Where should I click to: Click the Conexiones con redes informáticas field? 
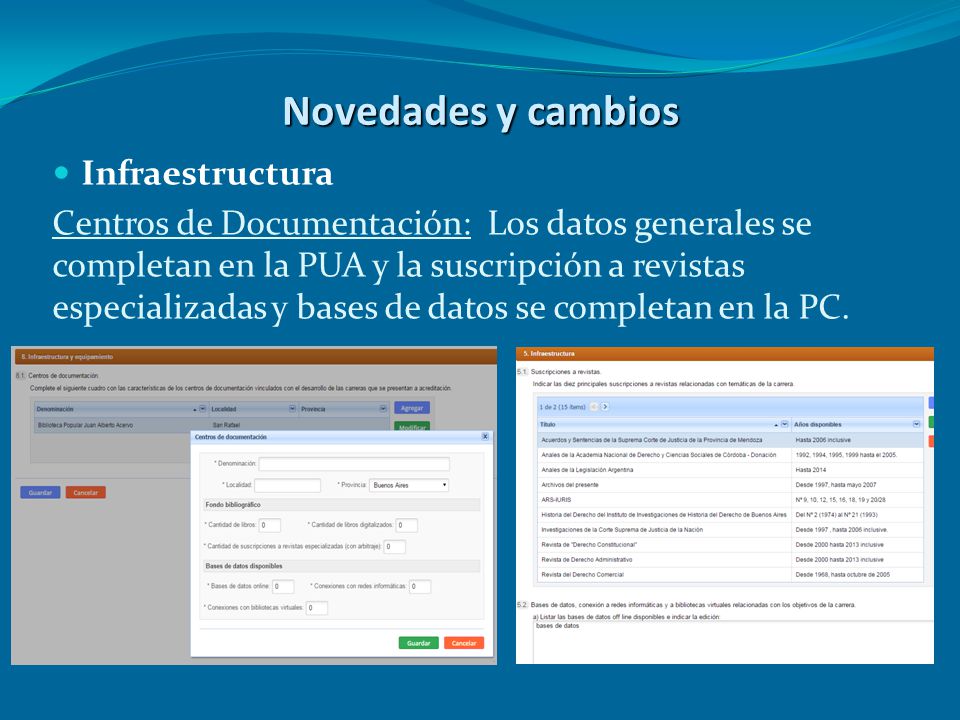[420, 587]
